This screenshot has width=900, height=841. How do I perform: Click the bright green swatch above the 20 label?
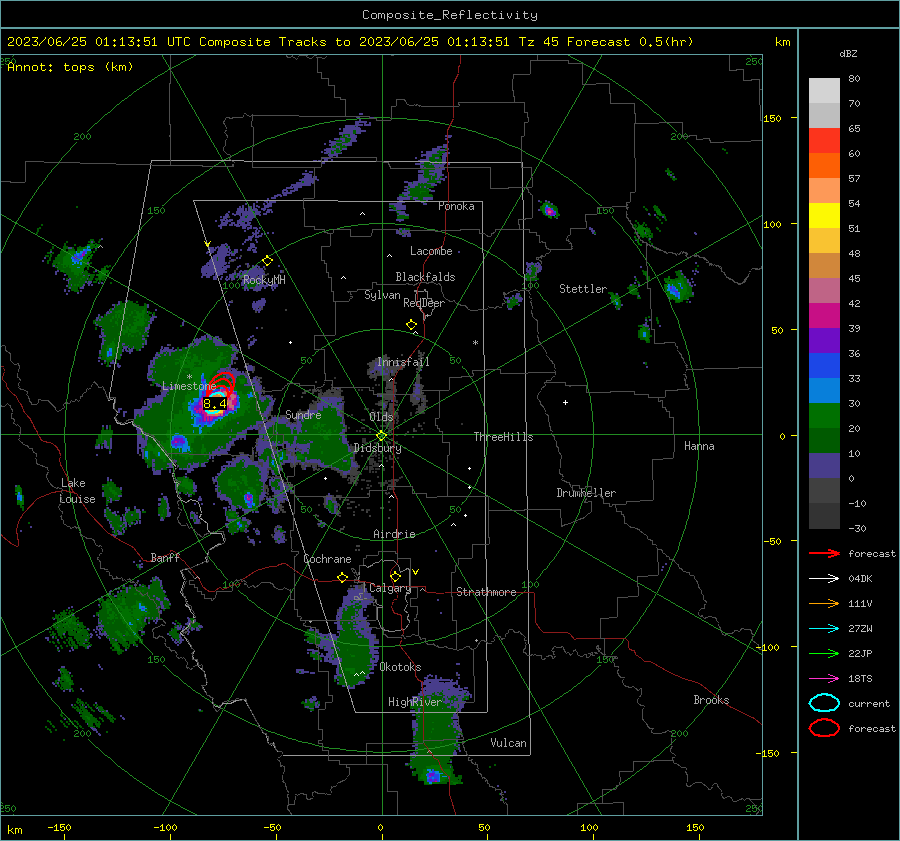(824, 416)
